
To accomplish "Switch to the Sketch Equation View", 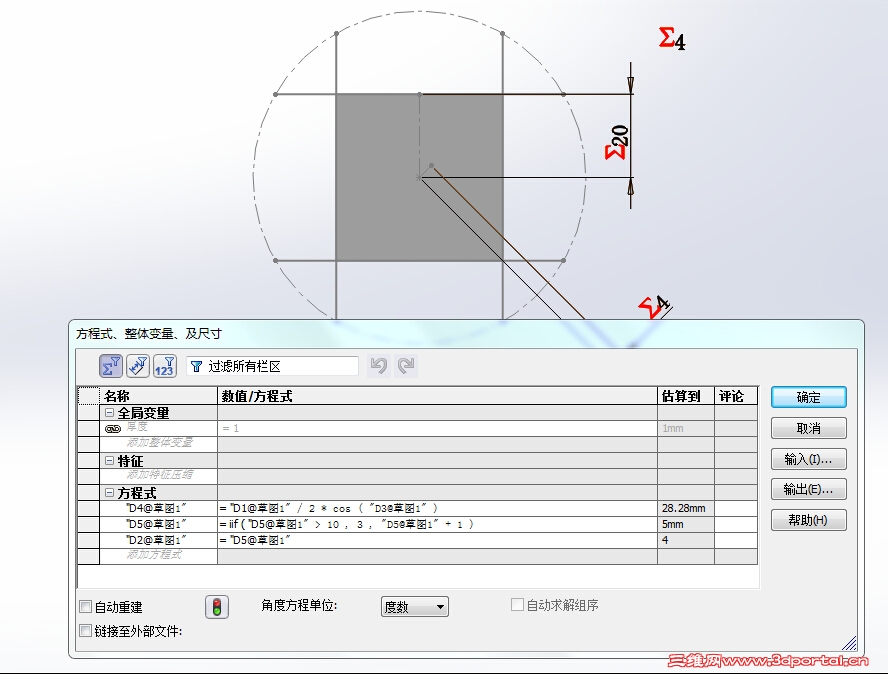I will pos(137,366).
